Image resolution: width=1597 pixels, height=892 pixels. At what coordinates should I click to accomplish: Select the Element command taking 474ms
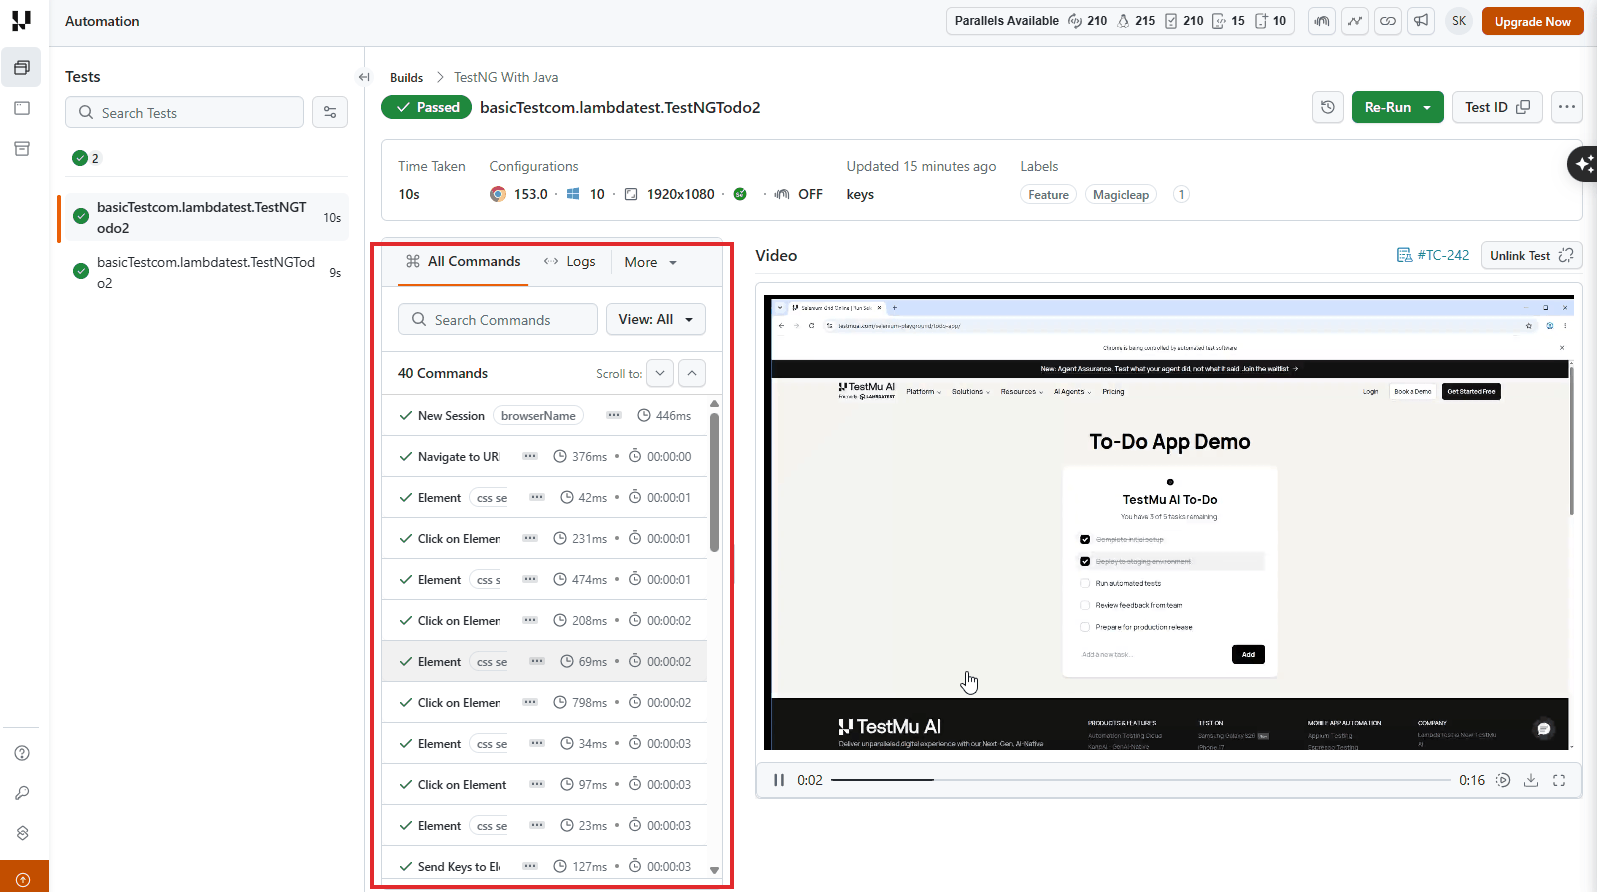[544, 579]
